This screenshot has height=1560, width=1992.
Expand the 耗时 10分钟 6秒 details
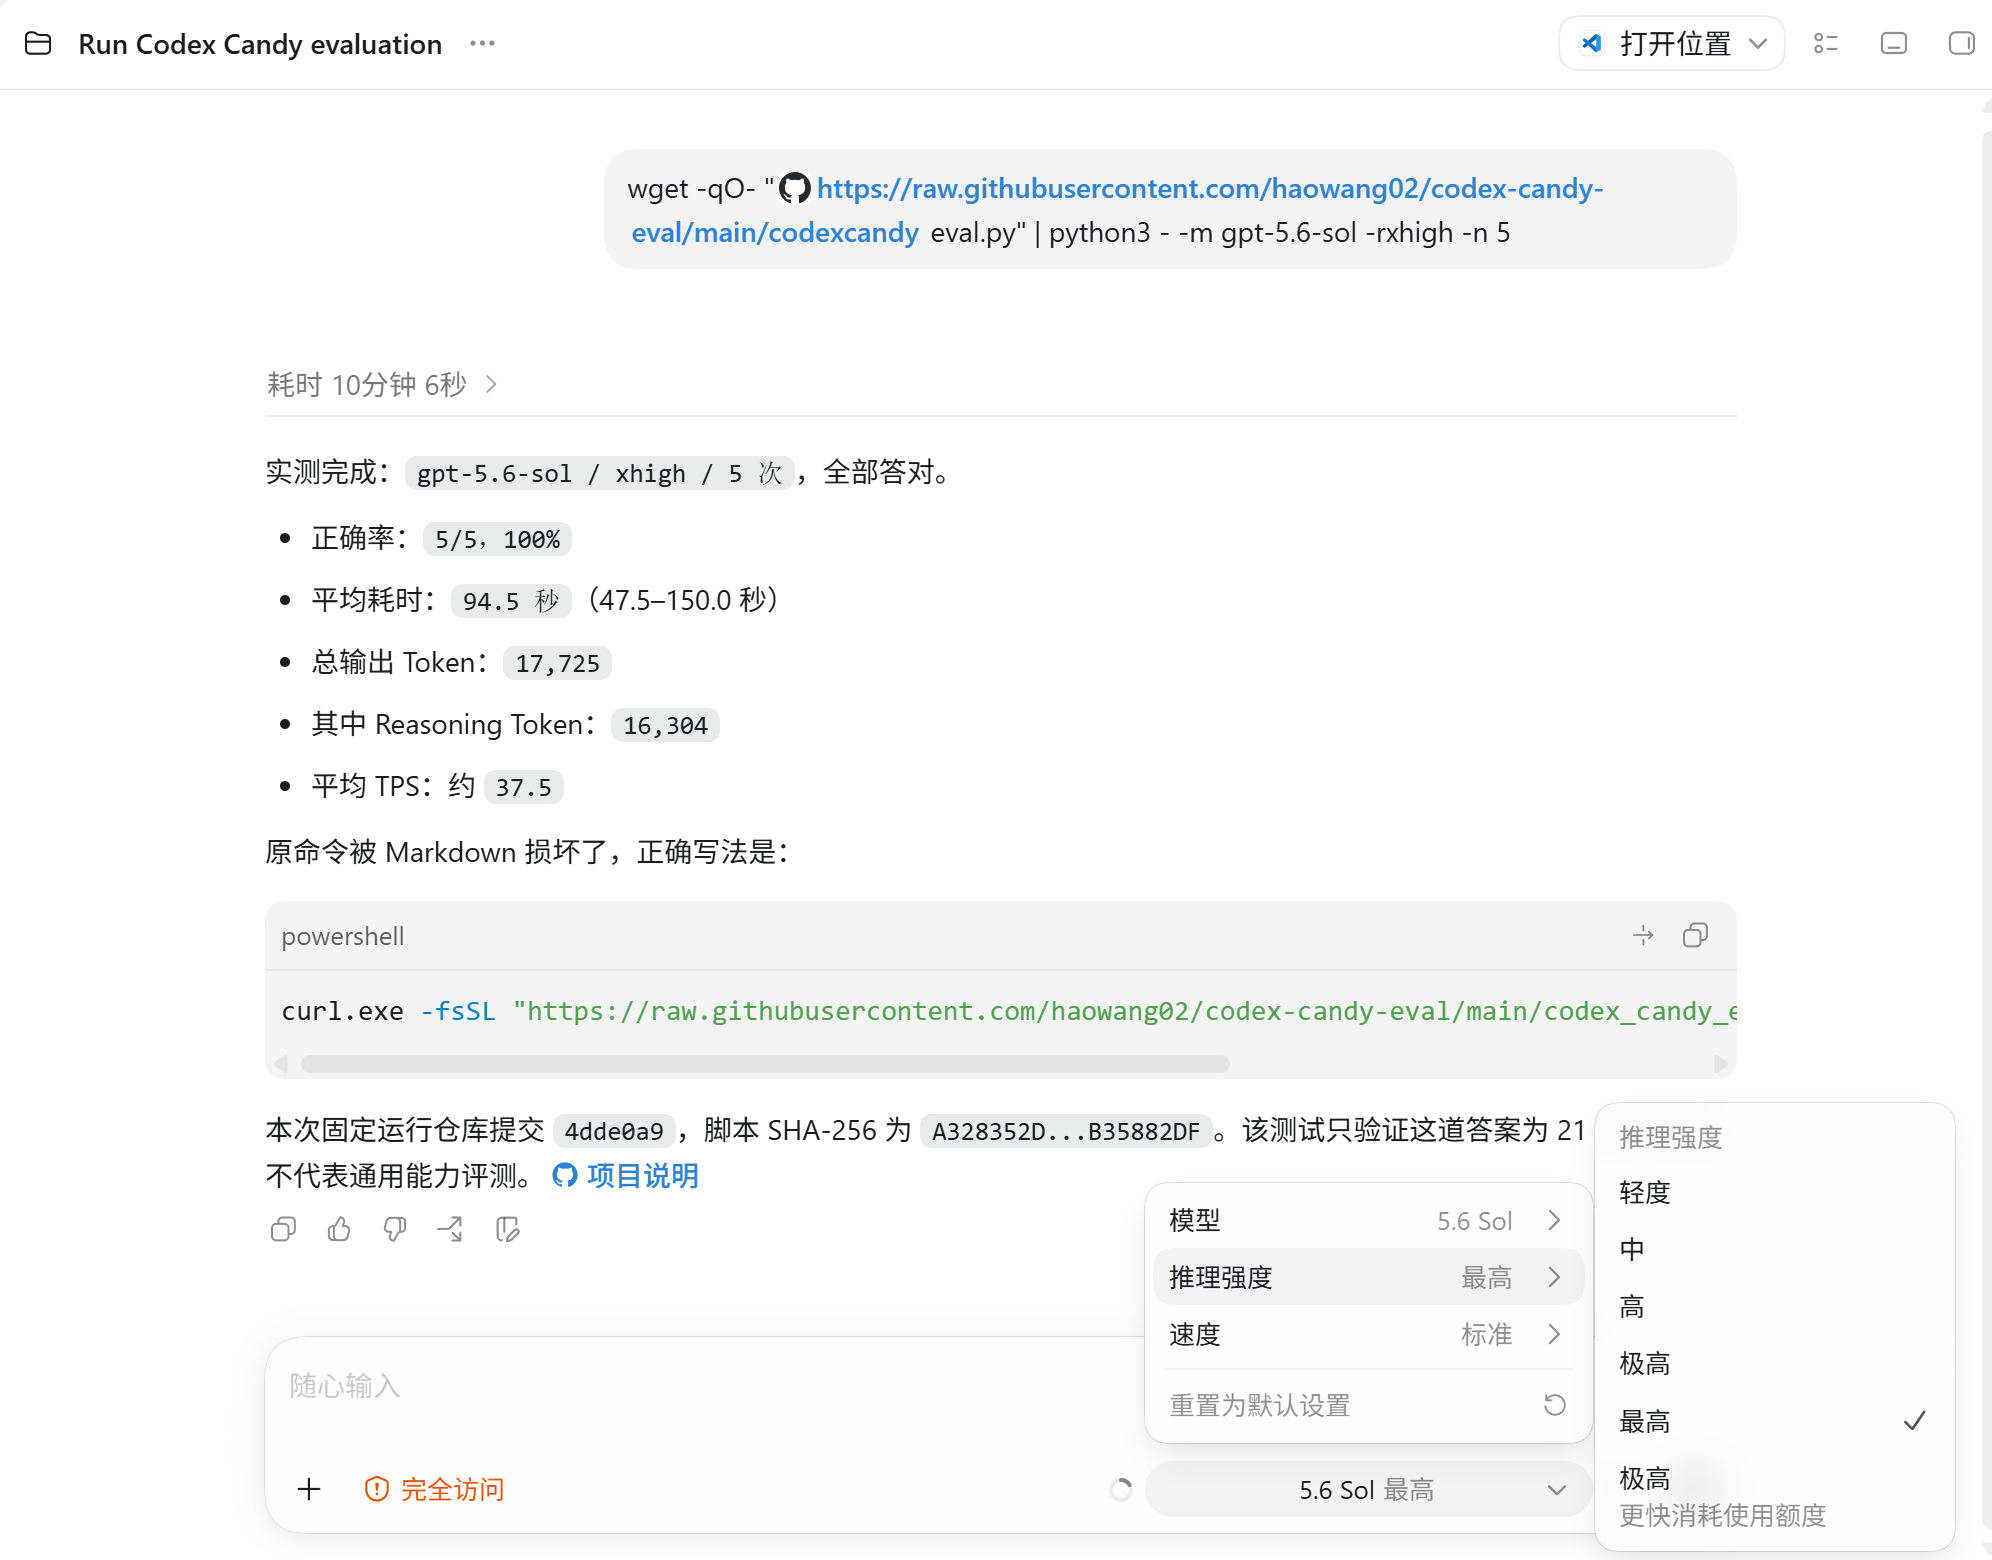(x=382, y=385)
